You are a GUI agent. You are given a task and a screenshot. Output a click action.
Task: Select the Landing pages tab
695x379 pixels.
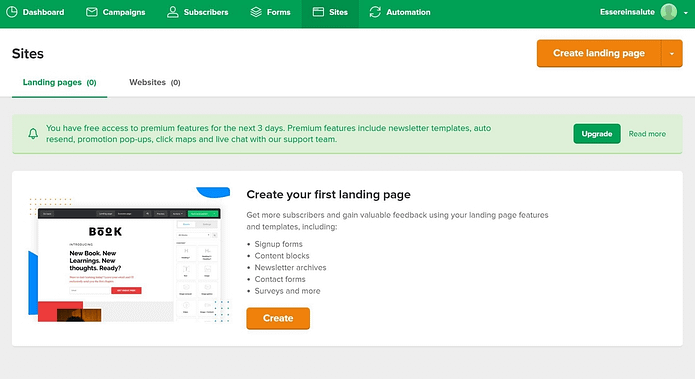pyautogui.click(x=59, y=82)
